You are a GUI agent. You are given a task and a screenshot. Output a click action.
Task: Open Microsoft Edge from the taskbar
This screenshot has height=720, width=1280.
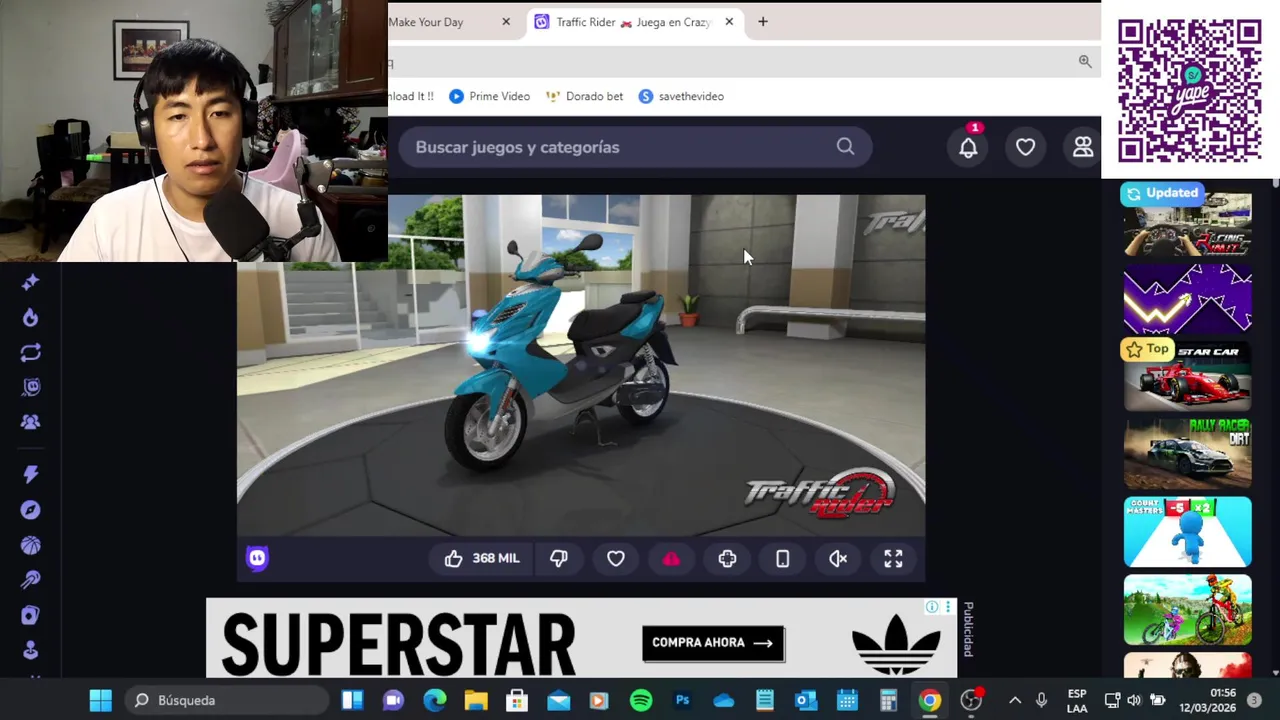434,700
